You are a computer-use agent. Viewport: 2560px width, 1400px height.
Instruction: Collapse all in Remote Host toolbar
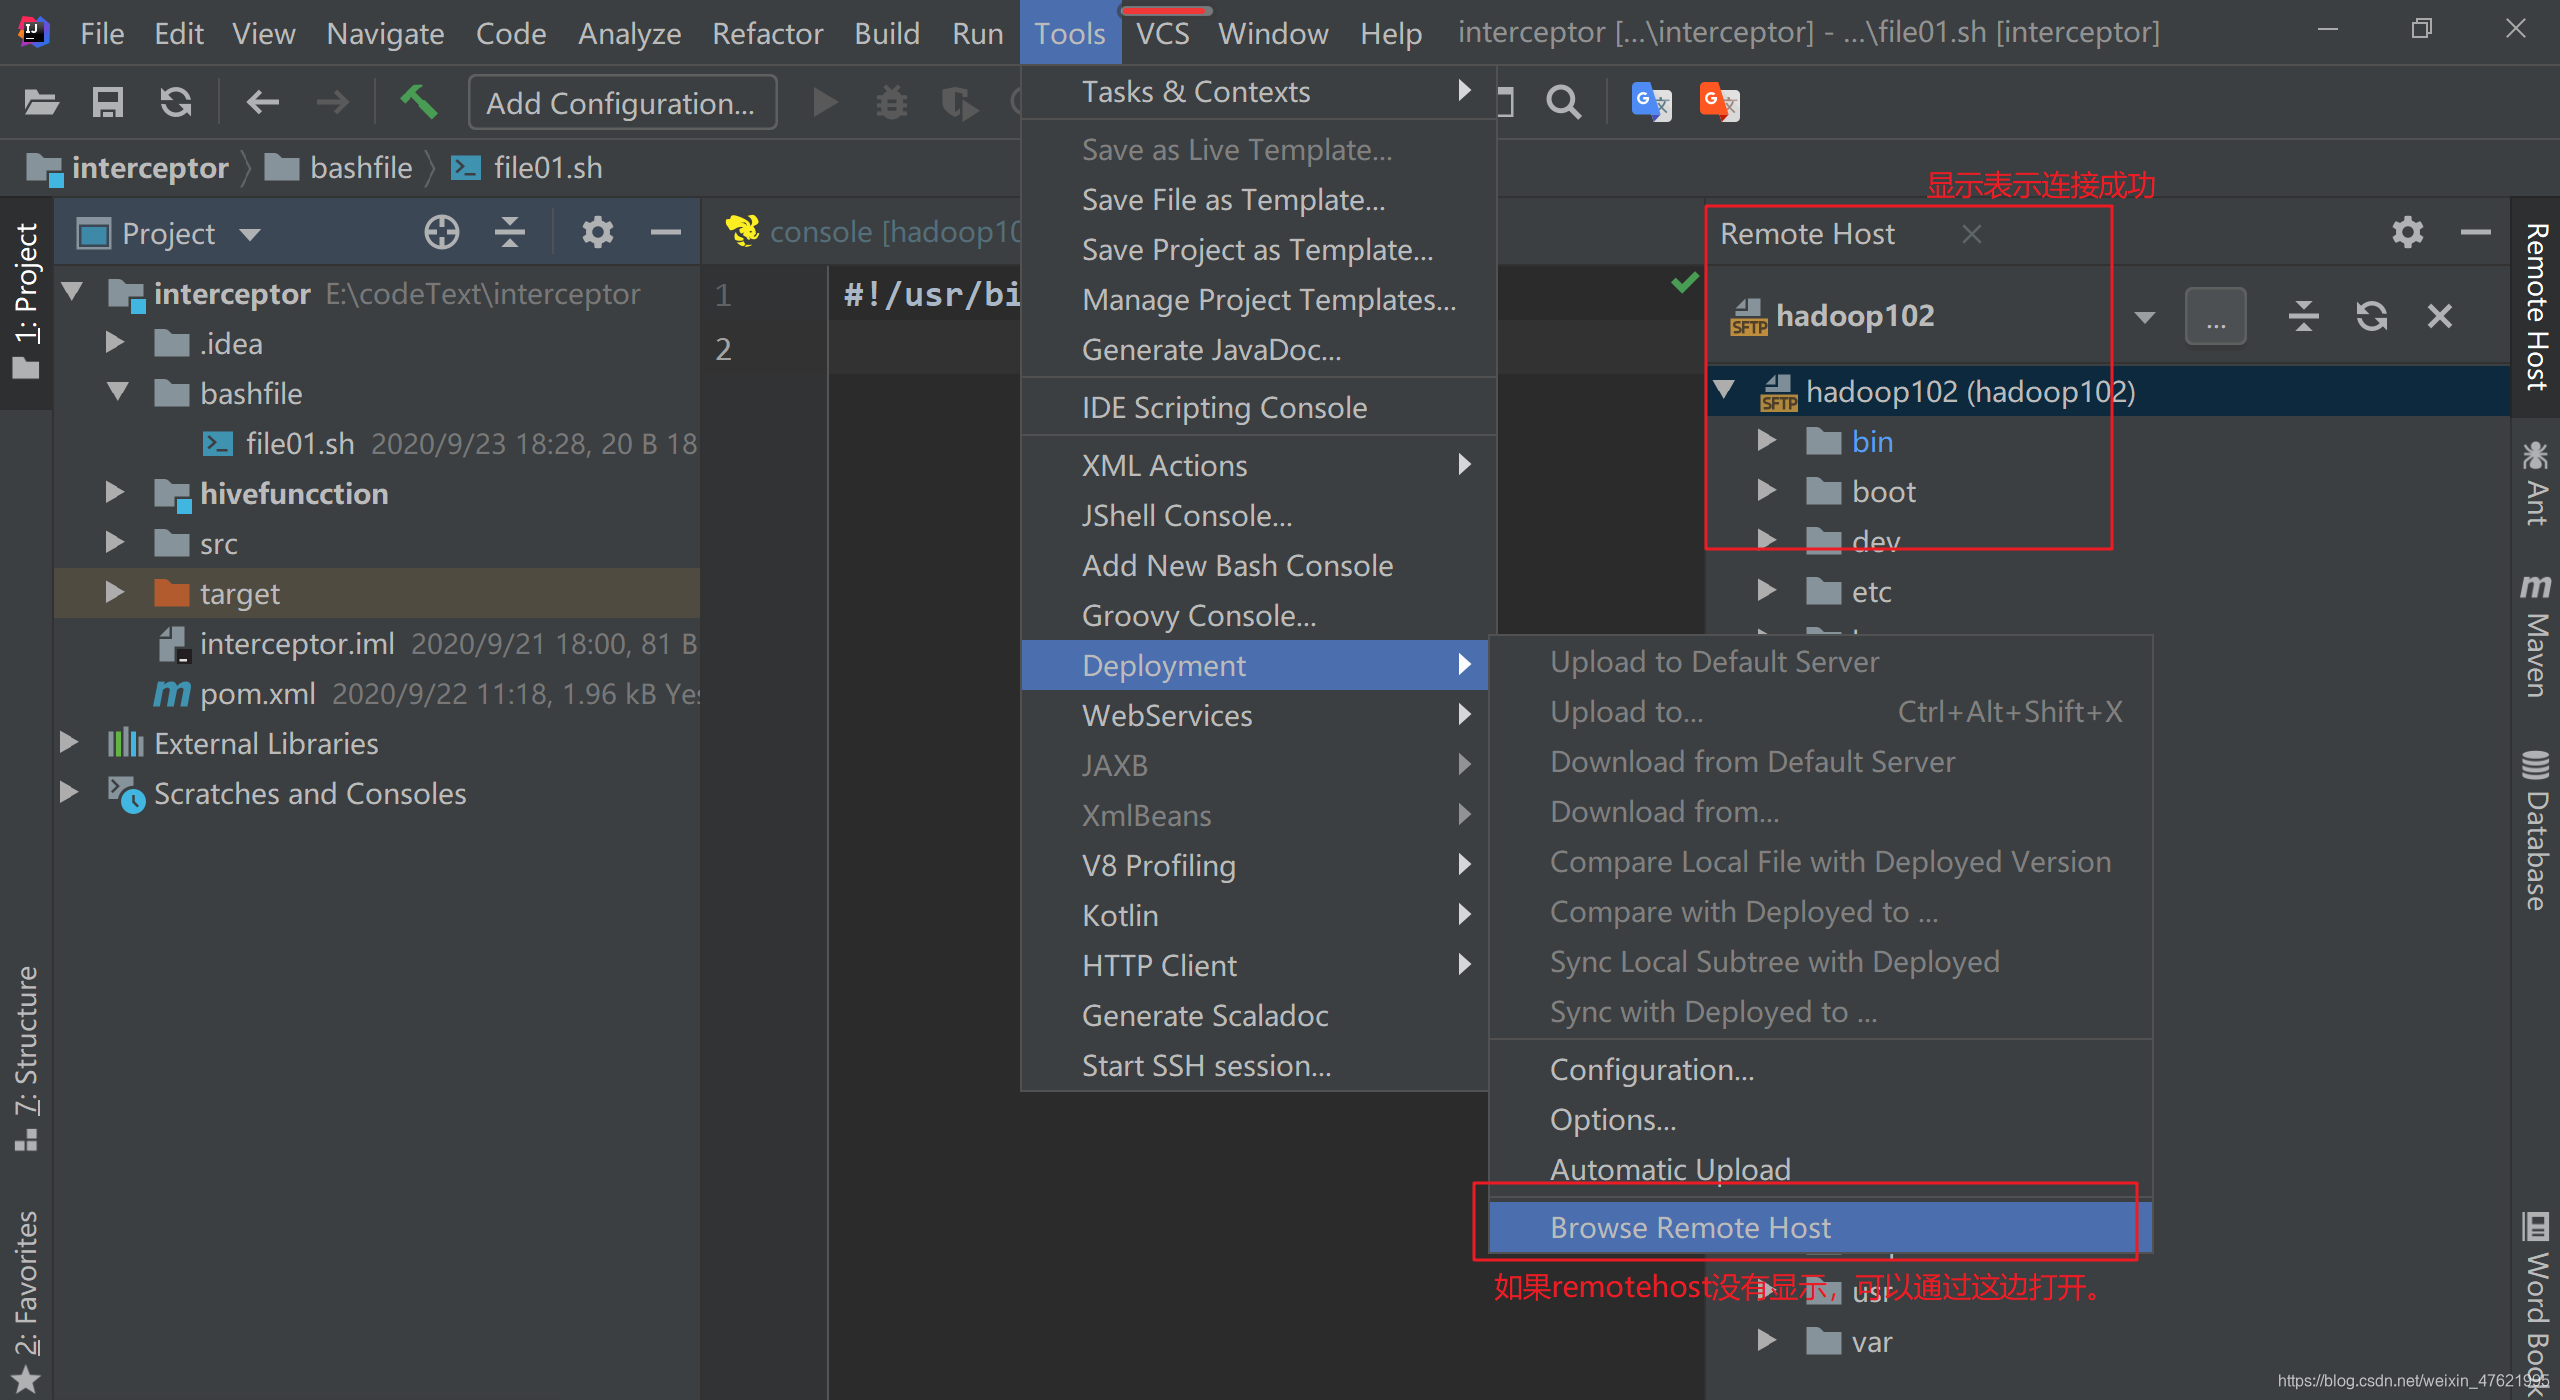[x=2303, y=316]
